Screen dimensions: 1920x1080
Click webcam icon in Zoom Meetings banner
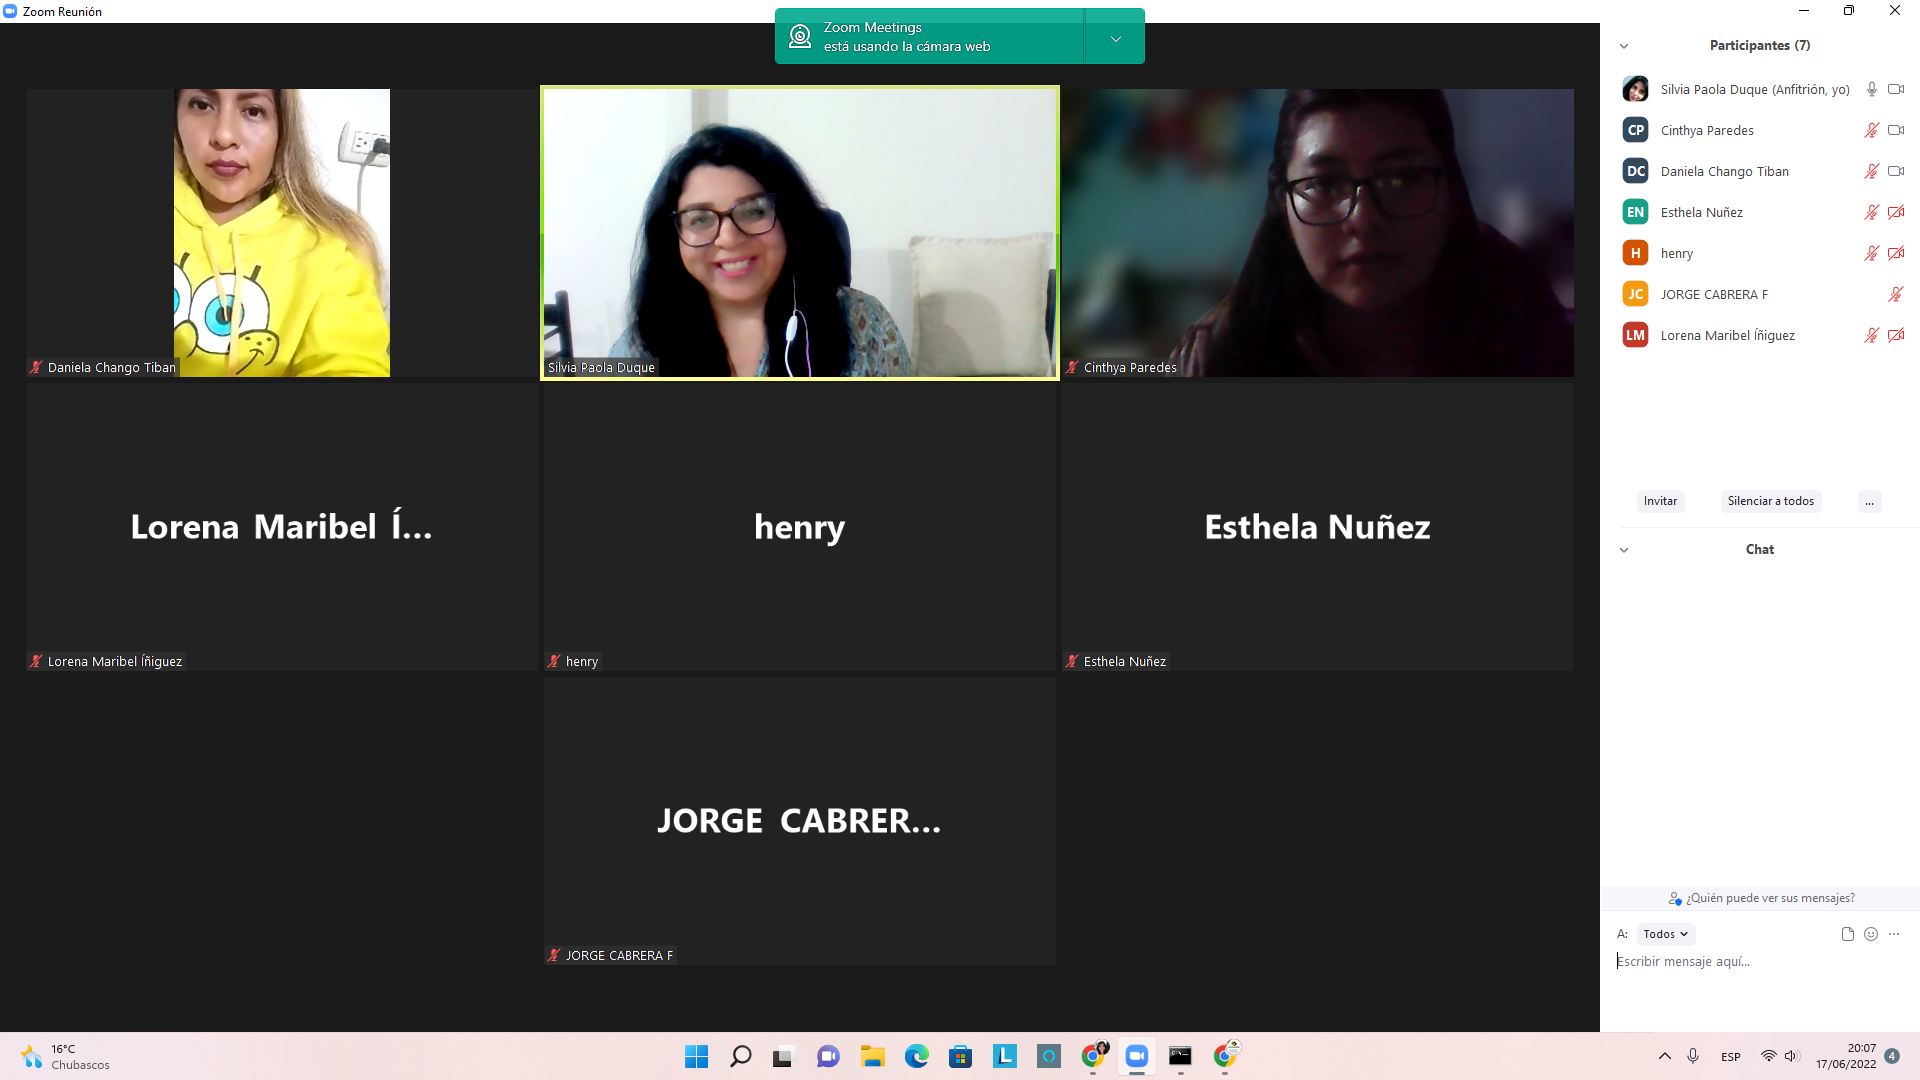(800, 37)
